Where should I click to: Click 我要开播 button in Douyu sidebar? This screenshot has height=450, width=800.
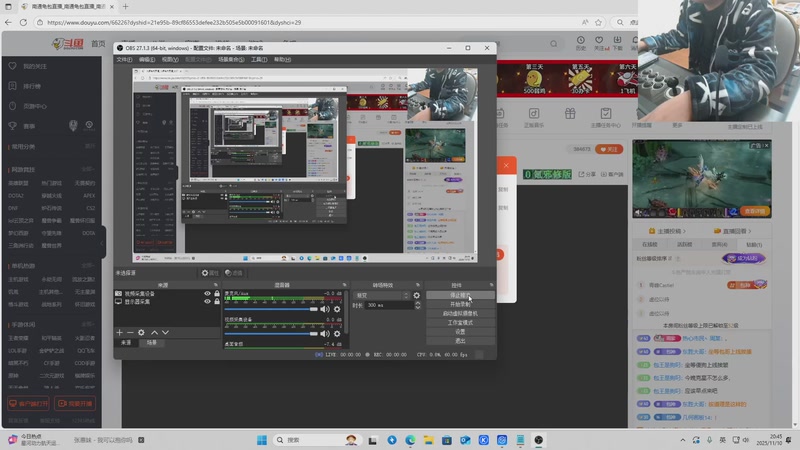coord(76,404)
